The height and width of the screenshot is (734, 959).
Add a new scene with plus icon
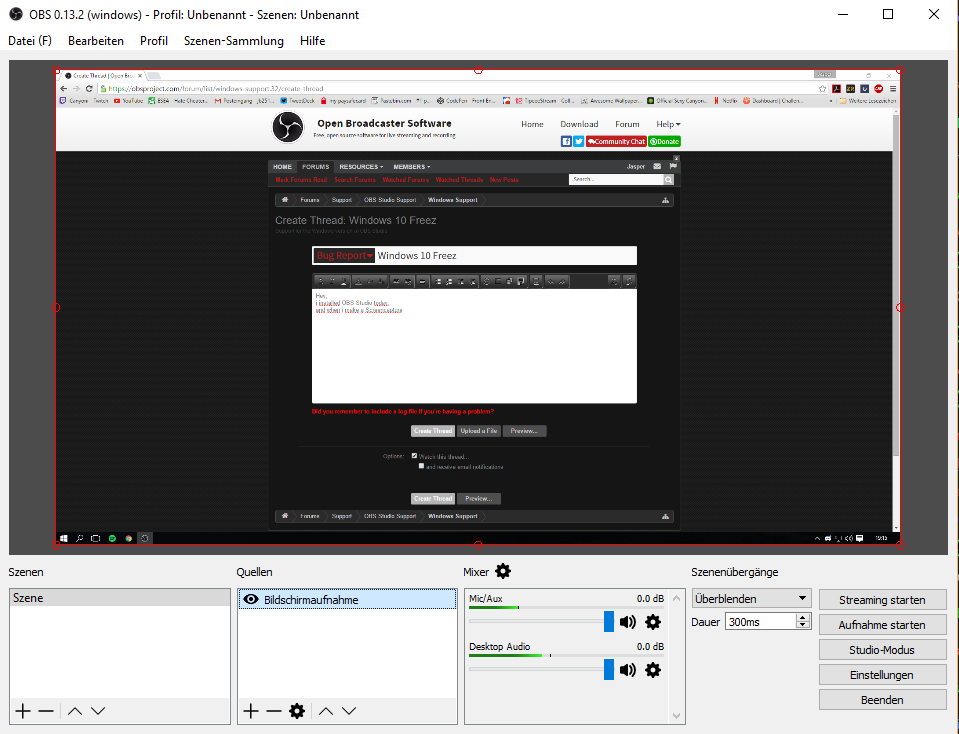pyautogui.click(x=23, y=711)
